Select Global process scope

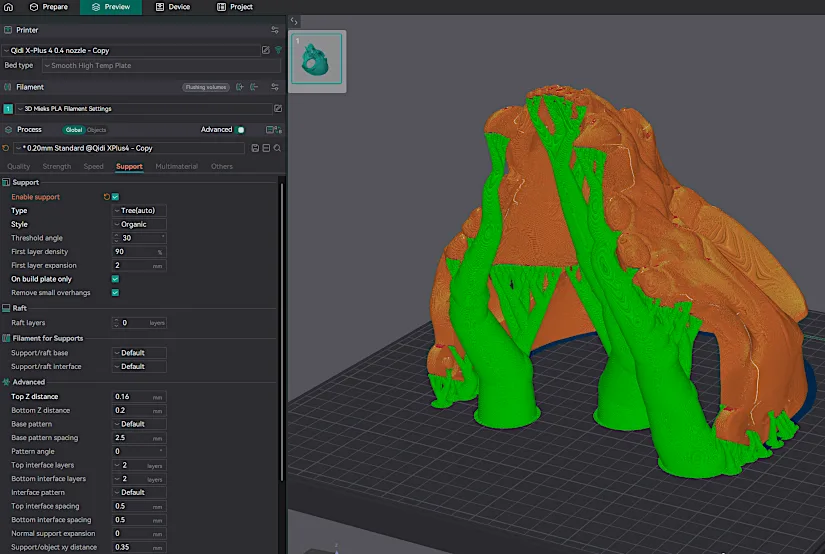(74, 130)
